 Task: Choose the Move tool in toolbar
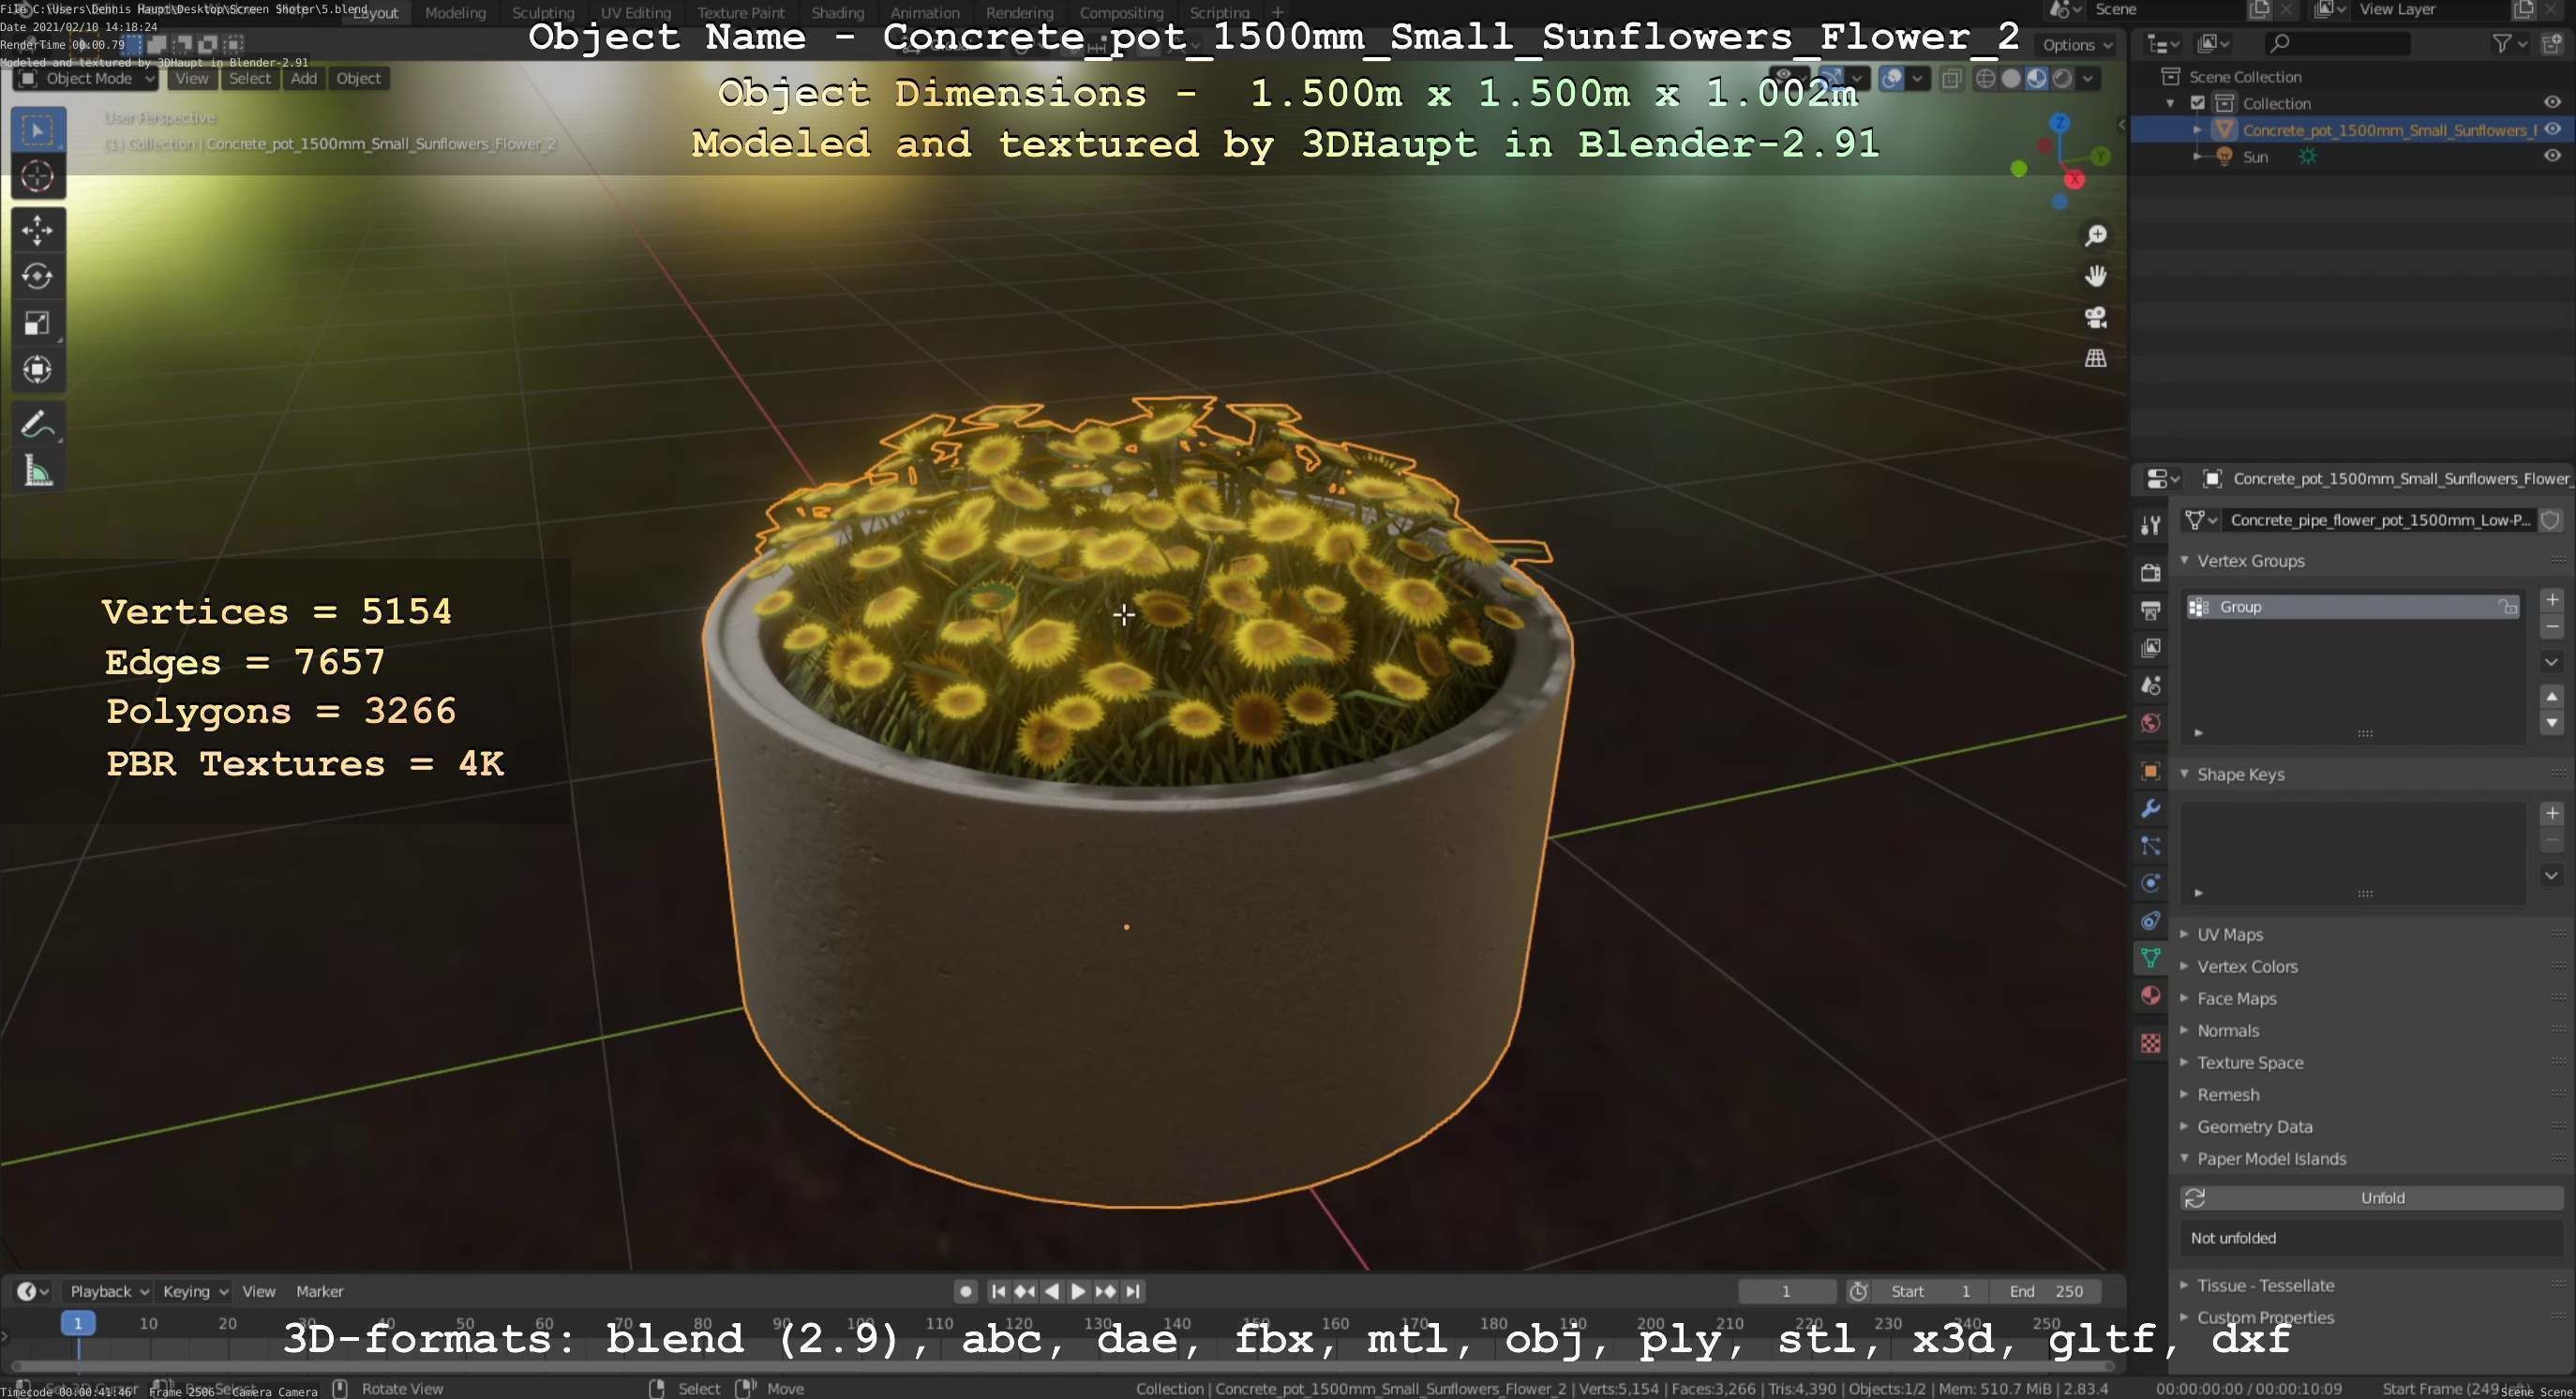point(38,230)
